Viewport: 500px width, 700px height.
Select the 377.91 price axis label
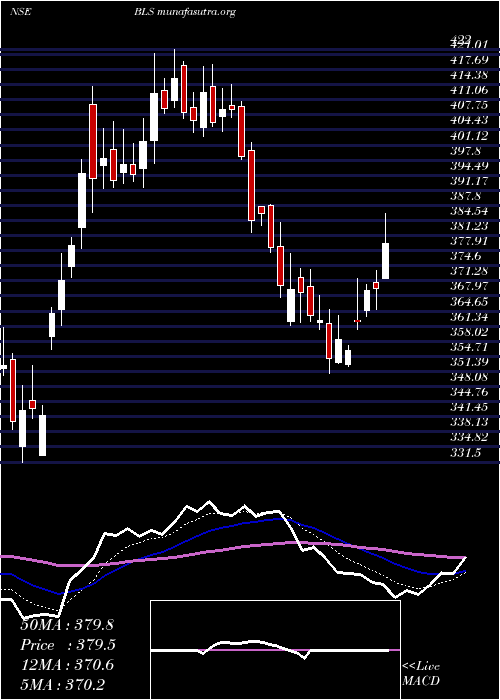[469, 241]
